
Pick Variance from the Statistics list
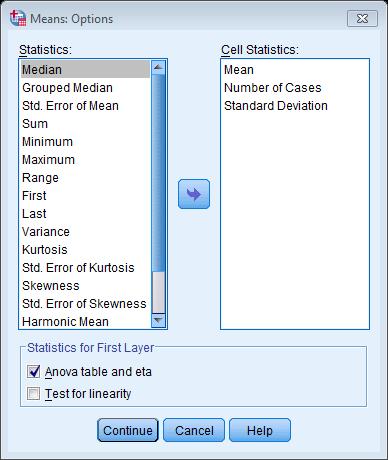pos(85,232)
